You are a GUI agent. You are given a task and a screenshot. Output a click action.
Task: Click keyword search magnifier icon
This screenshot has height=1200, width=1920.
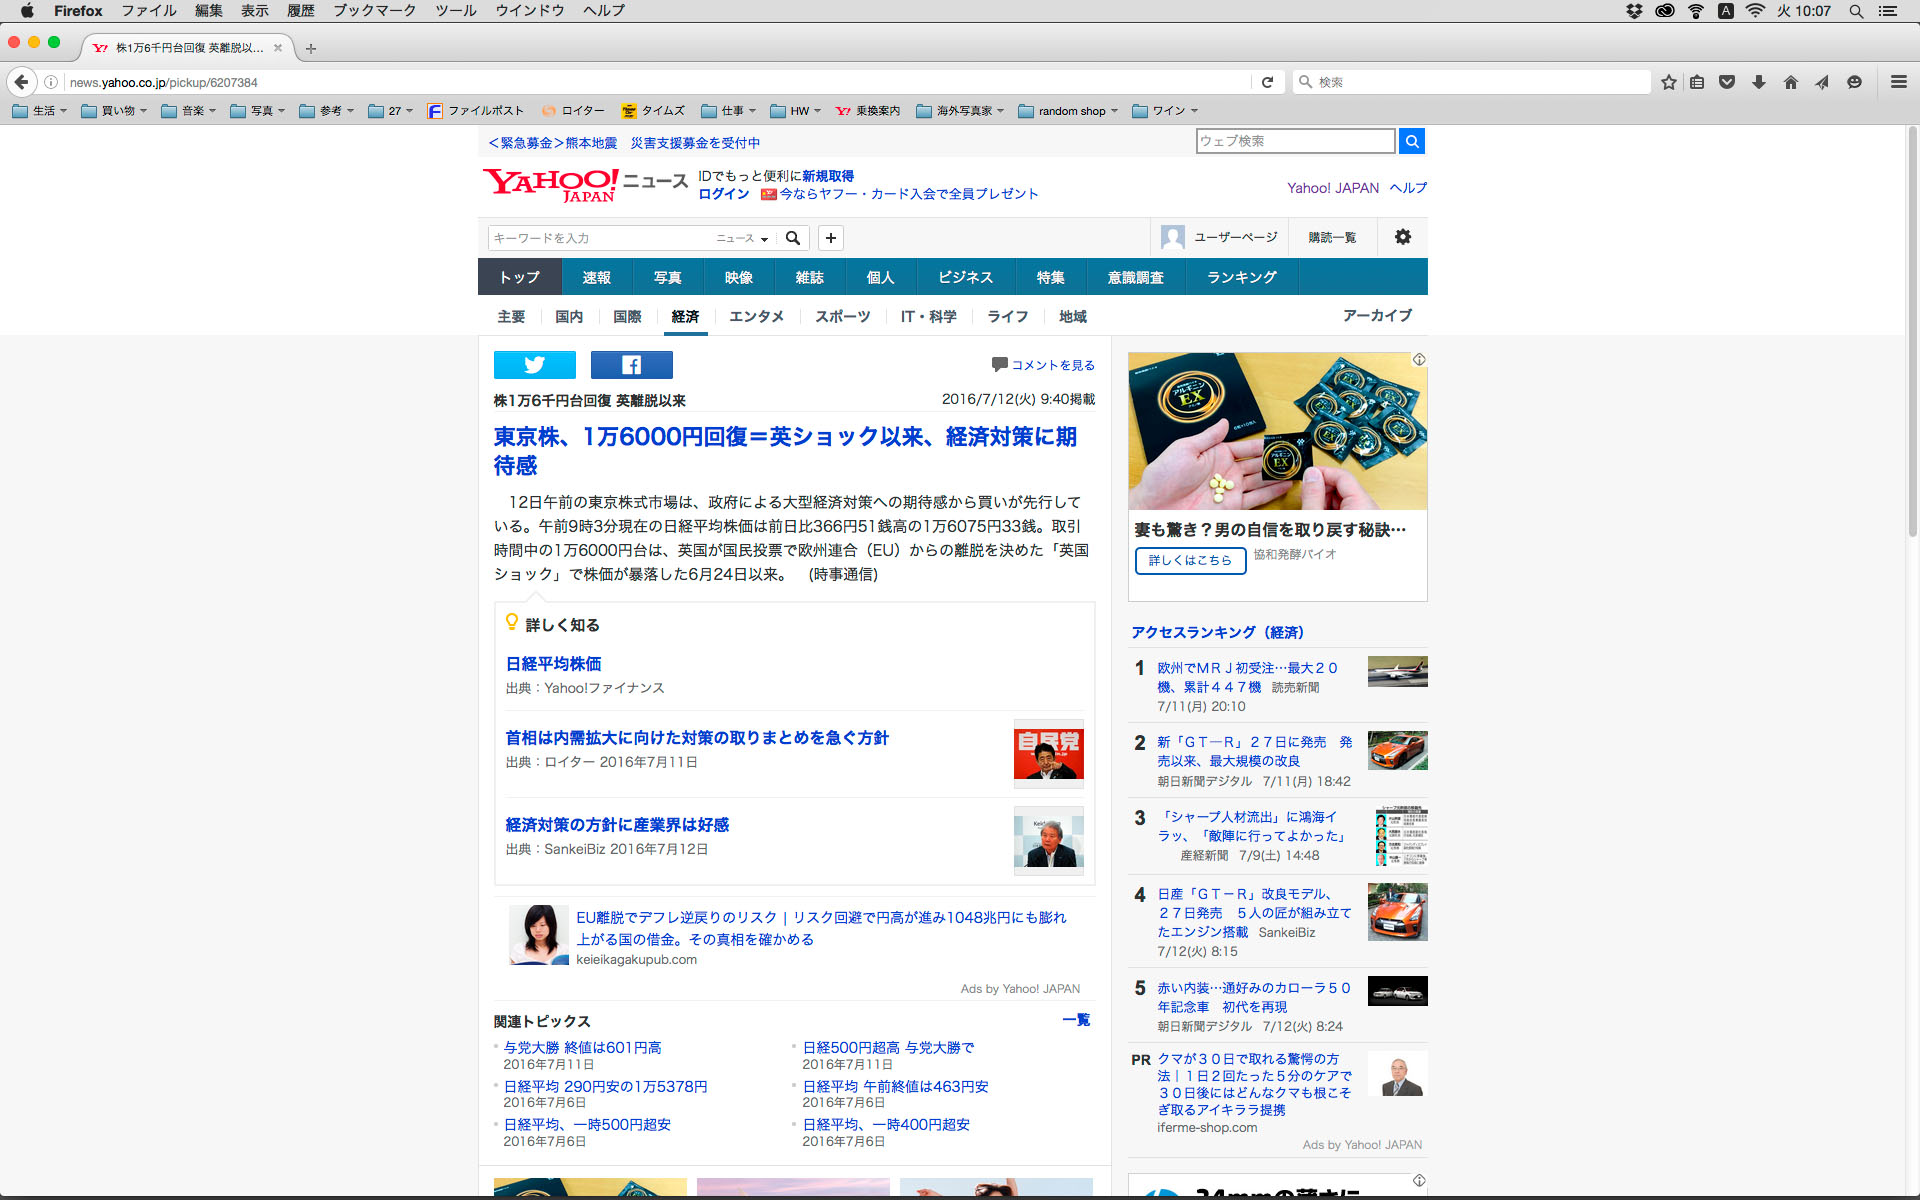click(793, 238)
